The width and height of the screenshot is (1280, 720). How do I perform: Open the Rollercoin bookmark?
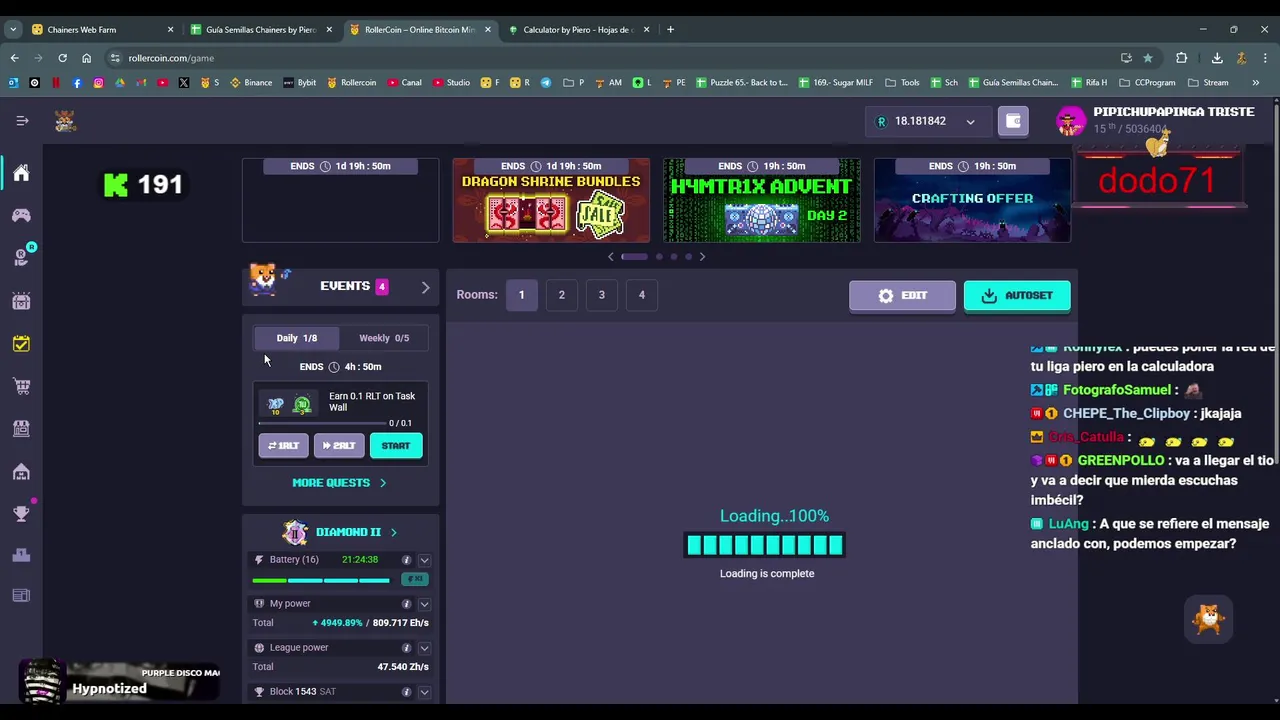point(352,83)
